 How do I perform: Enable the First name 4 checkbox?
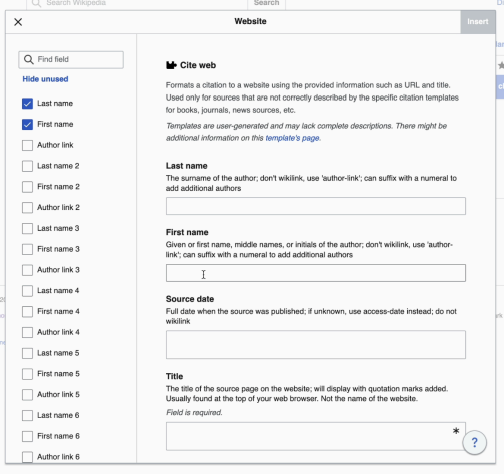27,311
